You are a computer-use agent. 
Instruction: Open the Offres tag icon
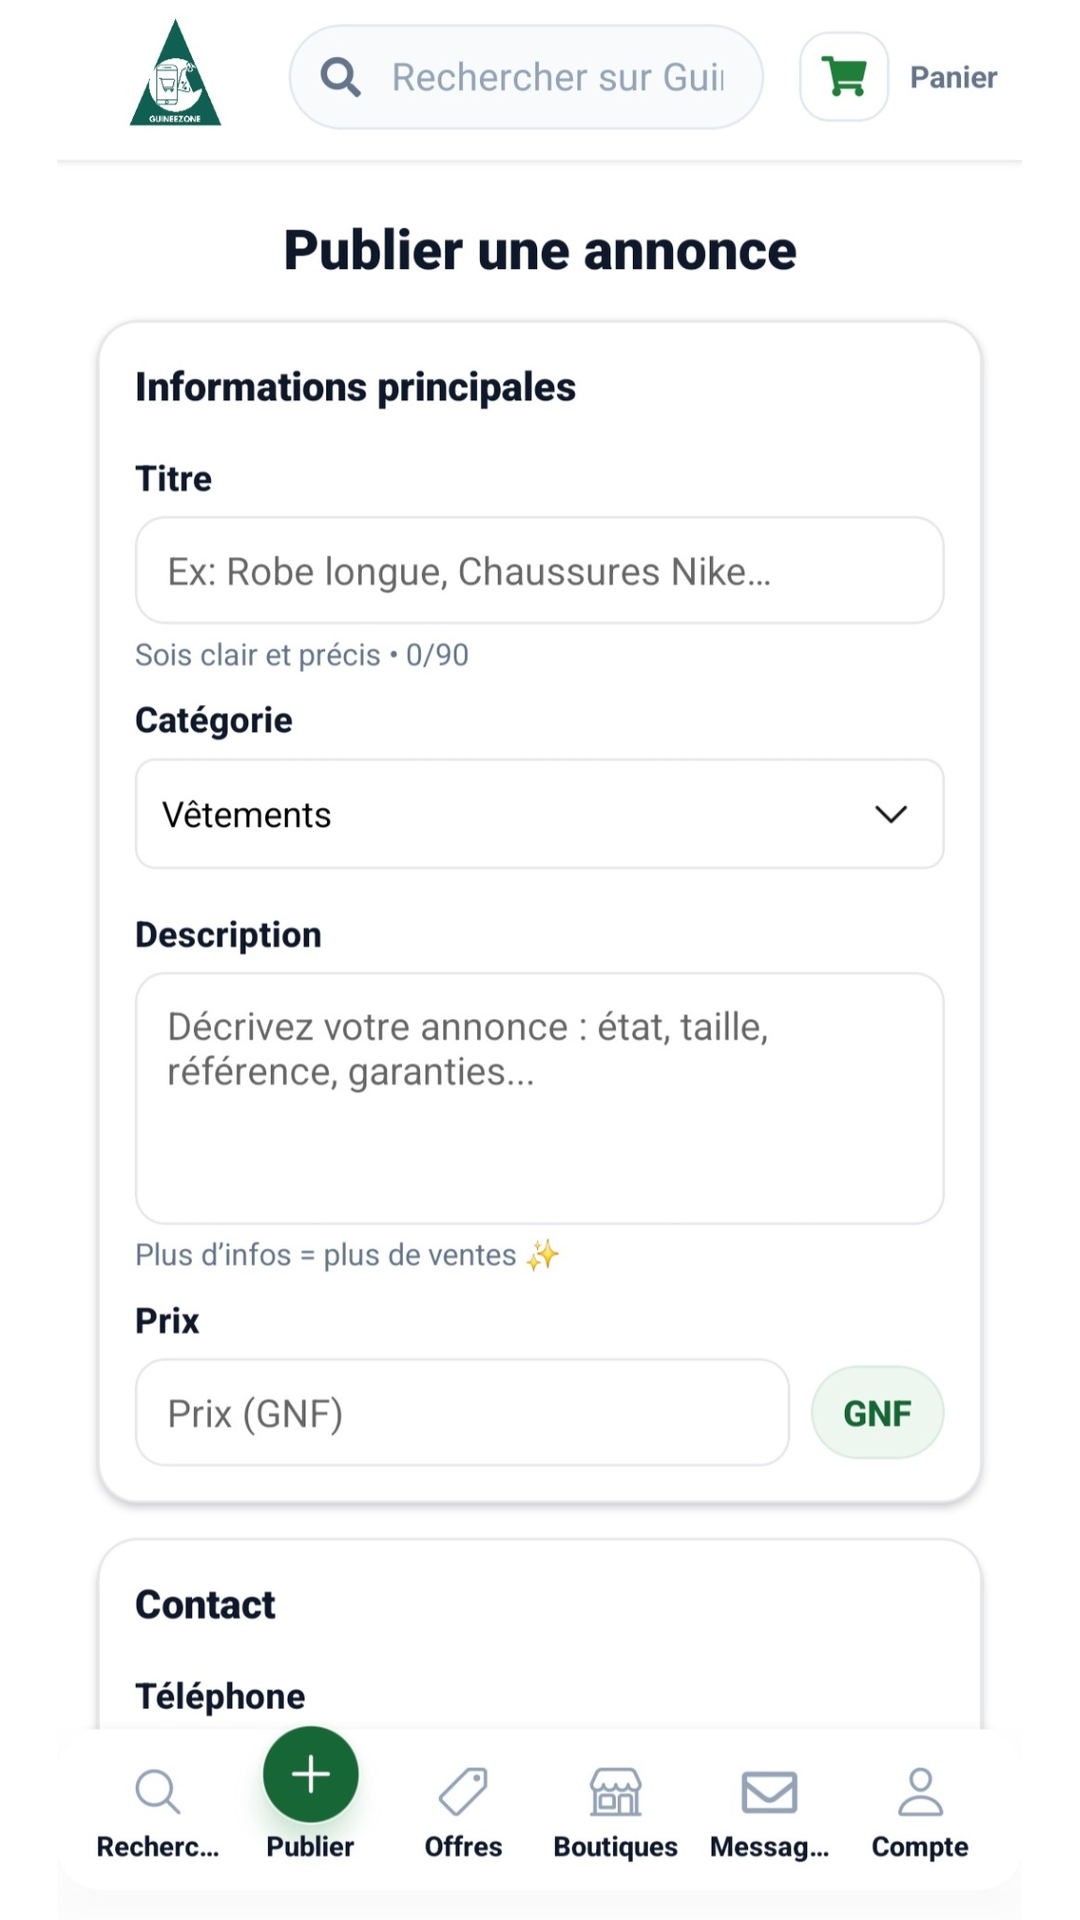(x=463, y=1791)
